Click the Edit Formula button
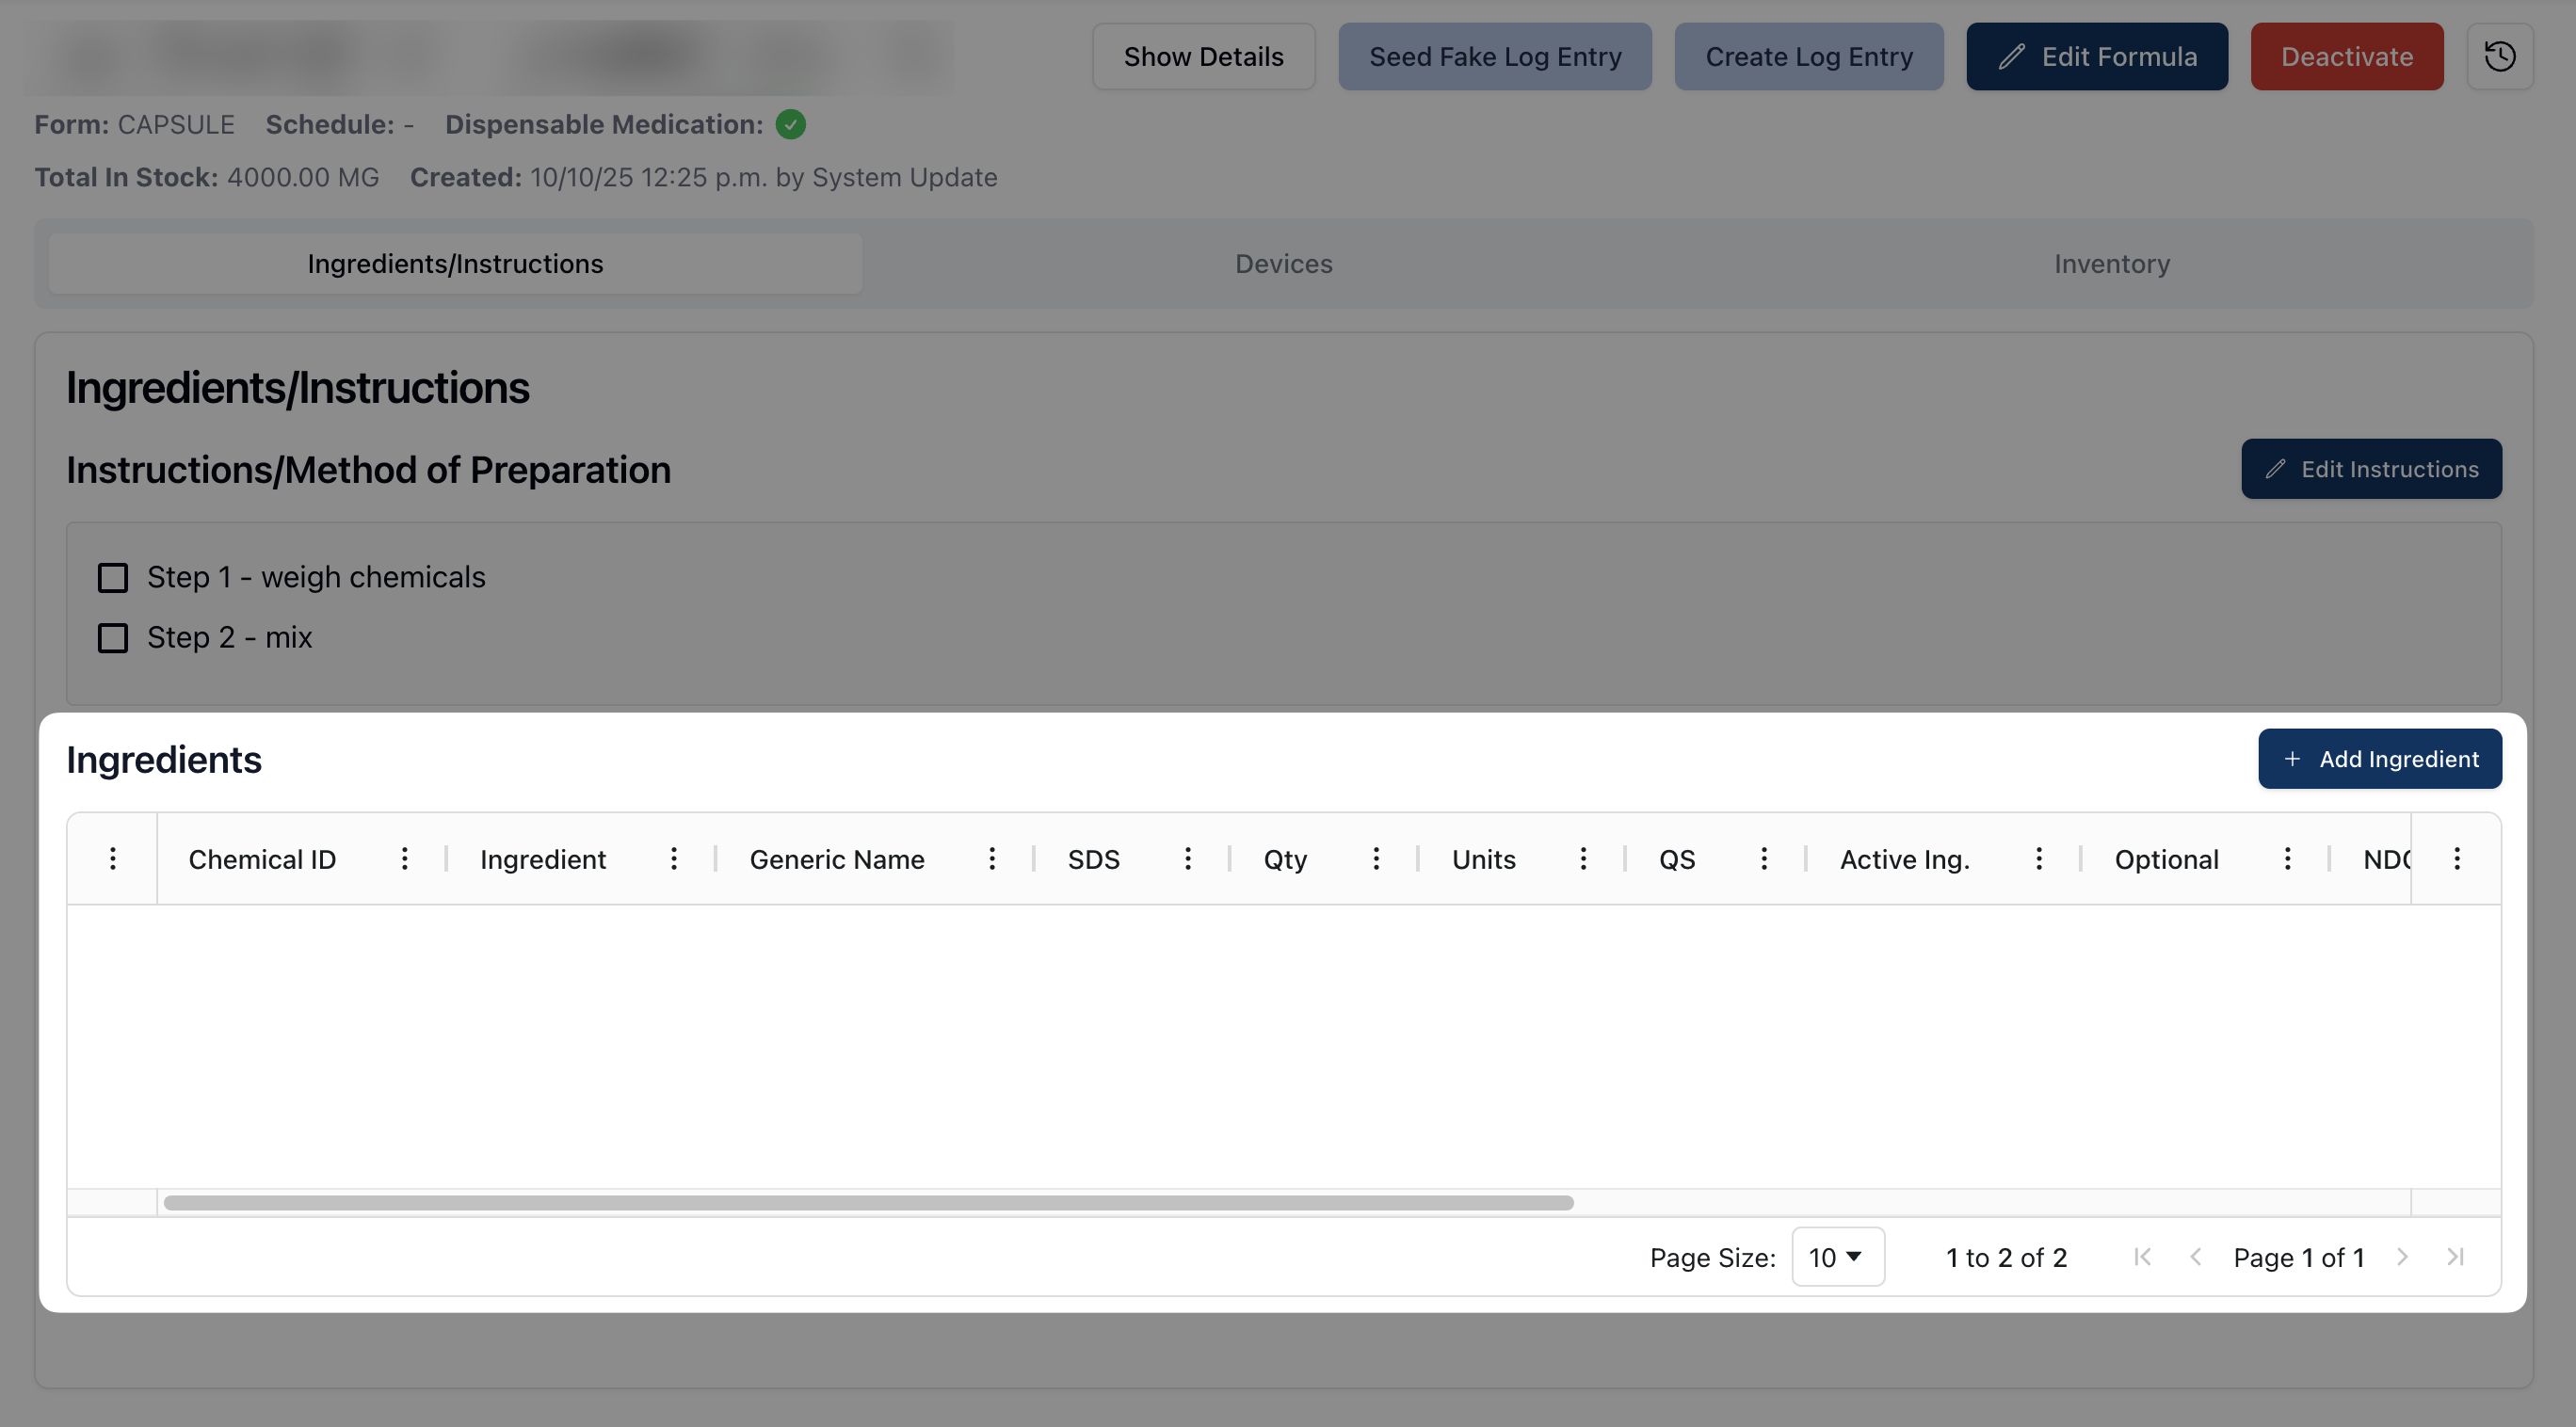The width and height of the screenshot is (2576, 1427). tap(2096, 57)
